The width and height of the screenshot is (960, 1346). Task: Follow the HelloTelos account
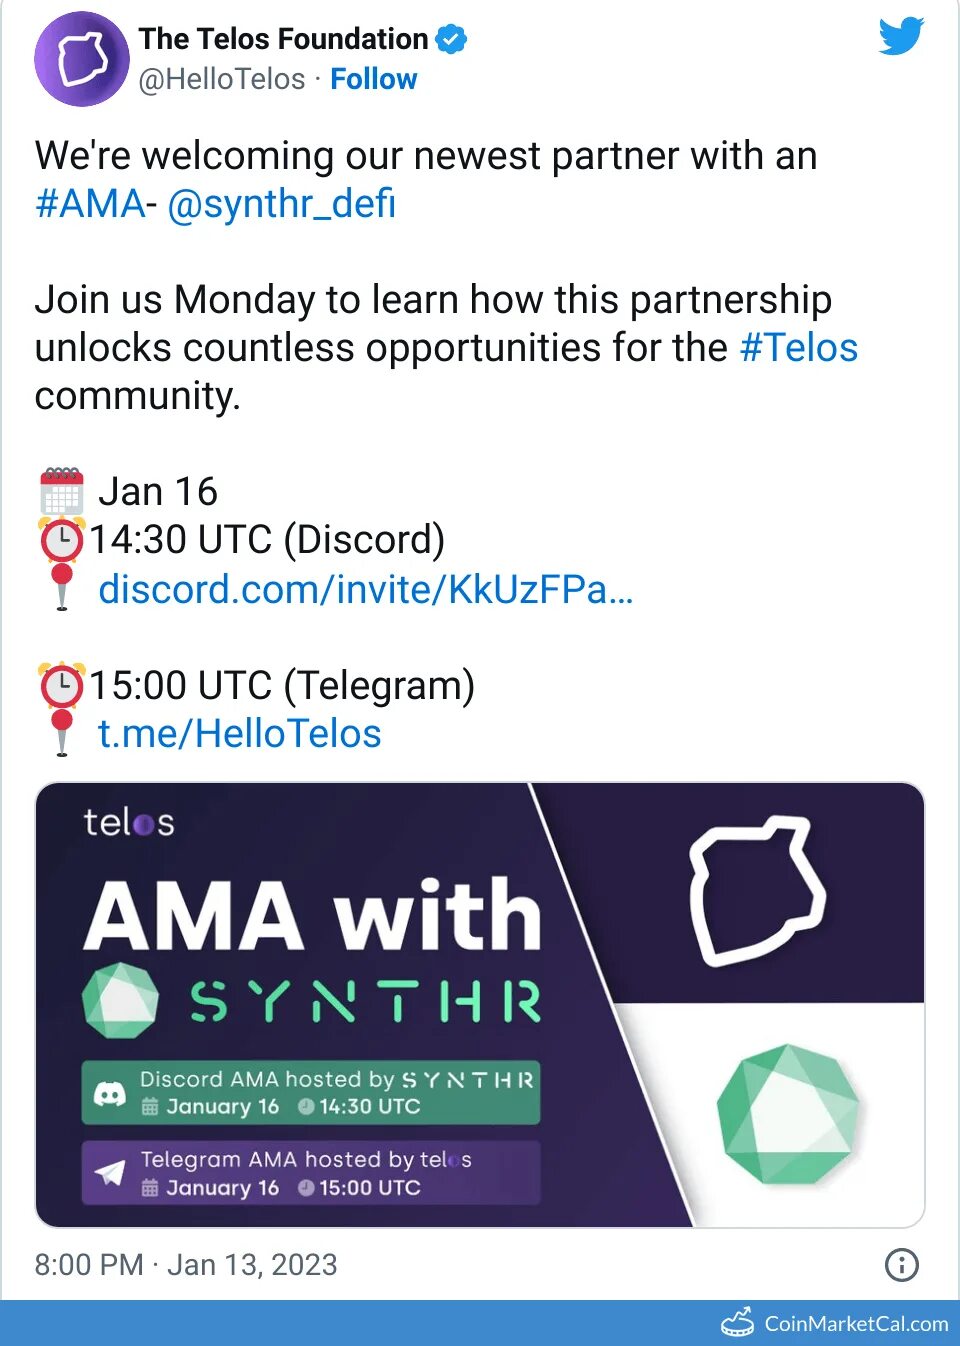(373, 79)
